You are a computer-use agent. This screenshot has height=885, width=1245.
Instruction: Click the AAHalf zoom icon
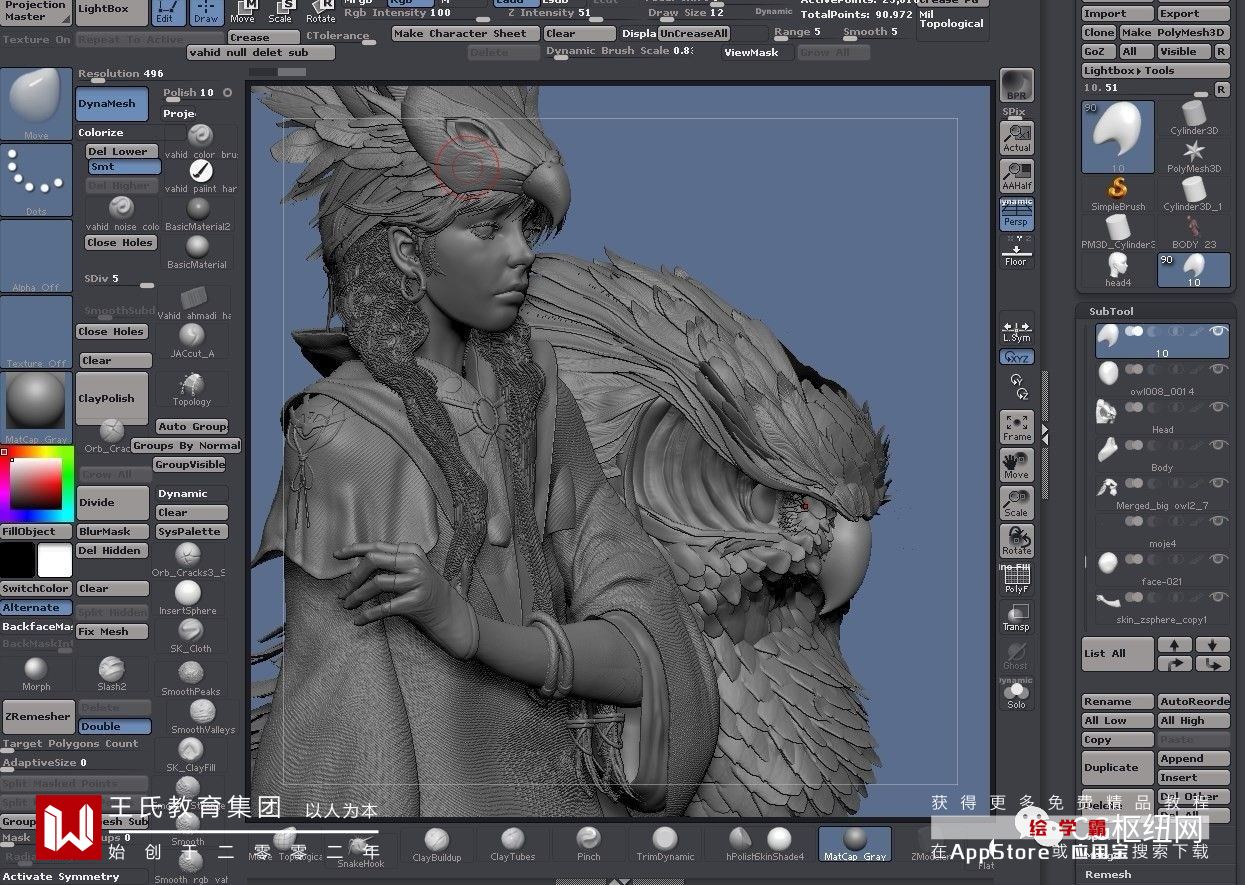(1017, 176)
